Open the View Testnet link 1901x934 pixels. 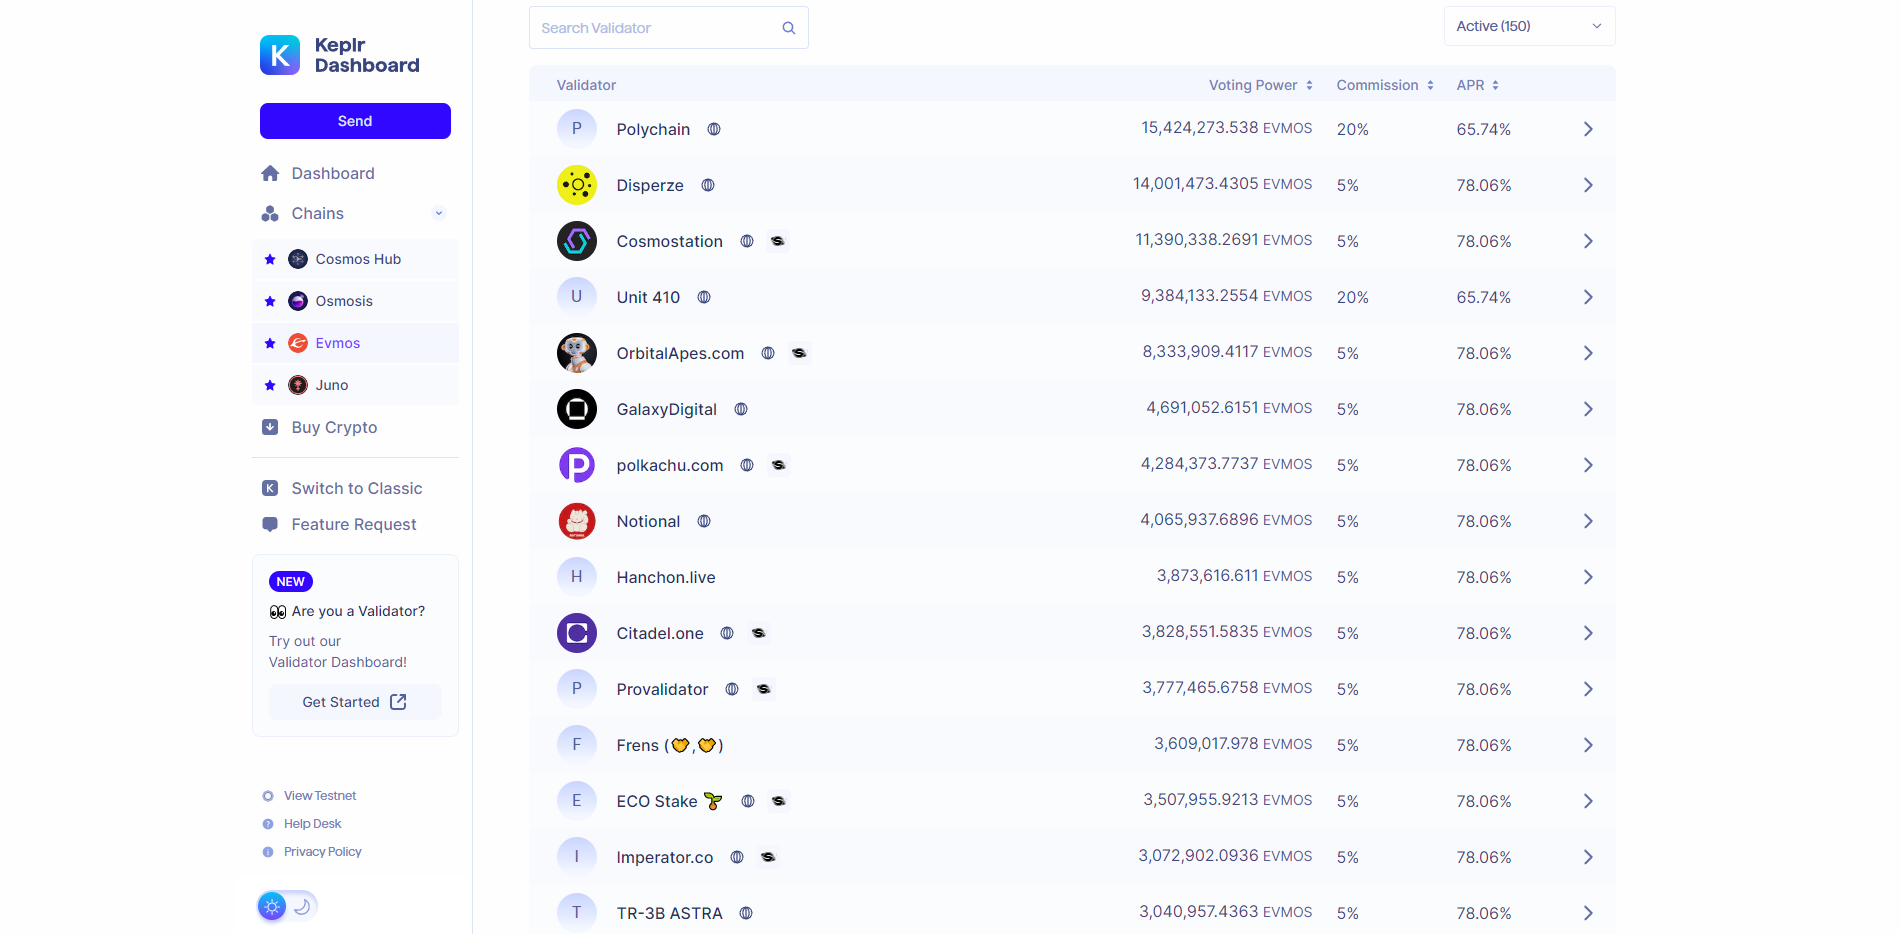320,796
